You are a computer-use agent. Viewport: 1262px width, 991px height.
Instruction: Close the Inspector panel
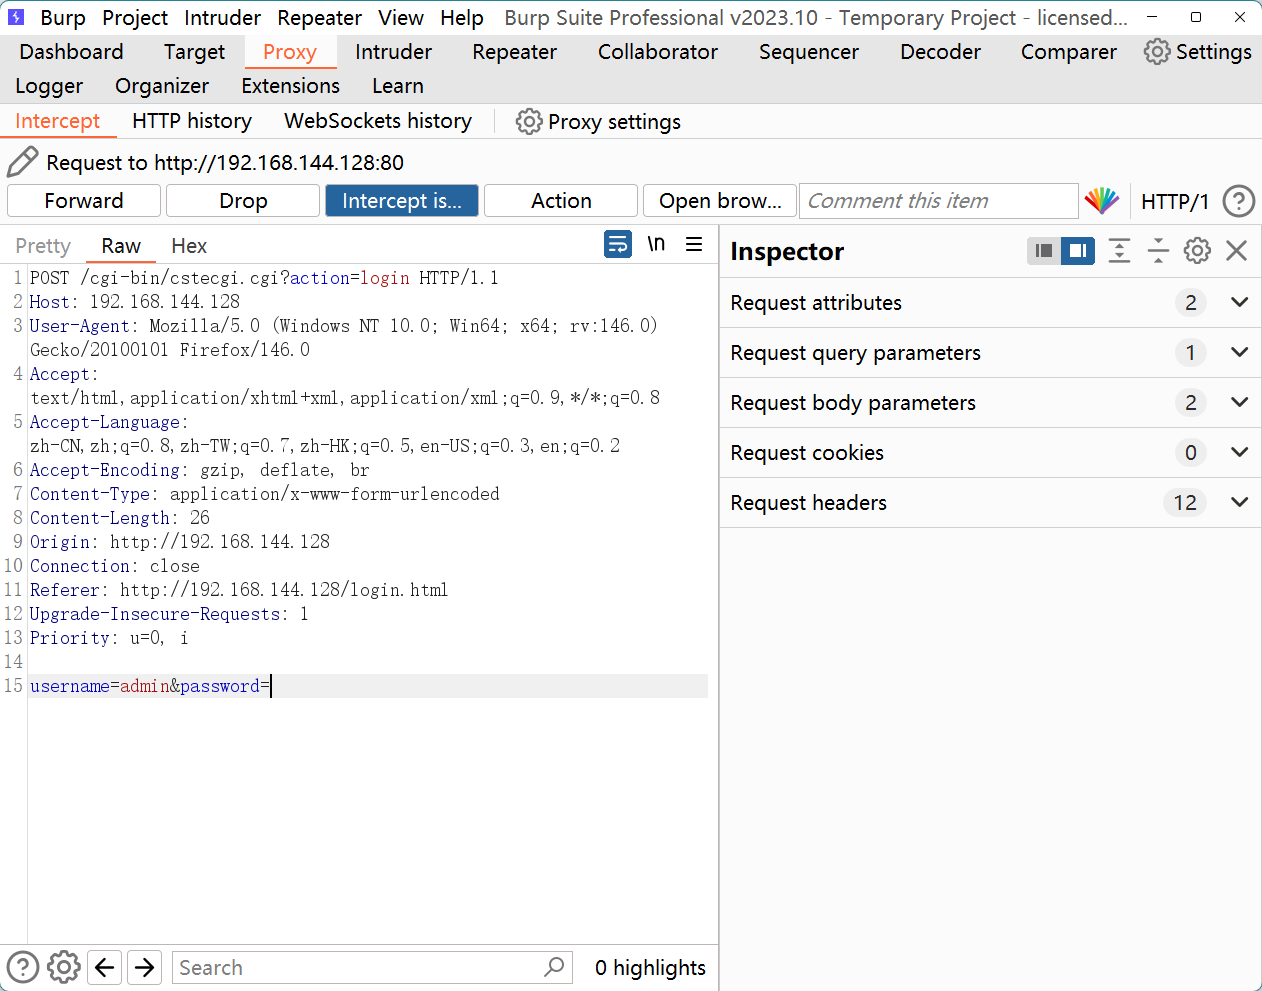[1237, 251]
